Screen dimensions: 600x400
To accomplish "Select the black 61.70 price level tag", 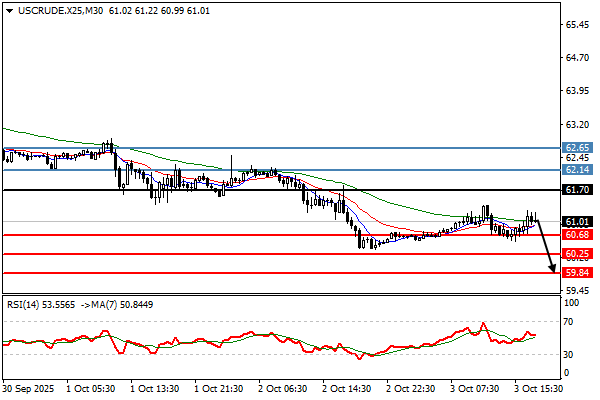I will pyautogui.click(x=577, y=189).
